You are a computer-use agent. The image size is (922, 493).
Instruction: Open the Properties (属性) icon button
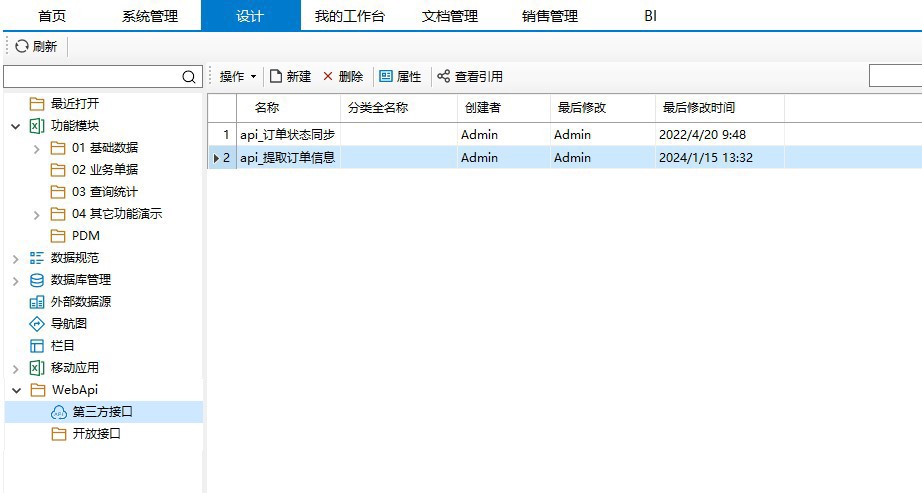[x=386, y=77]
